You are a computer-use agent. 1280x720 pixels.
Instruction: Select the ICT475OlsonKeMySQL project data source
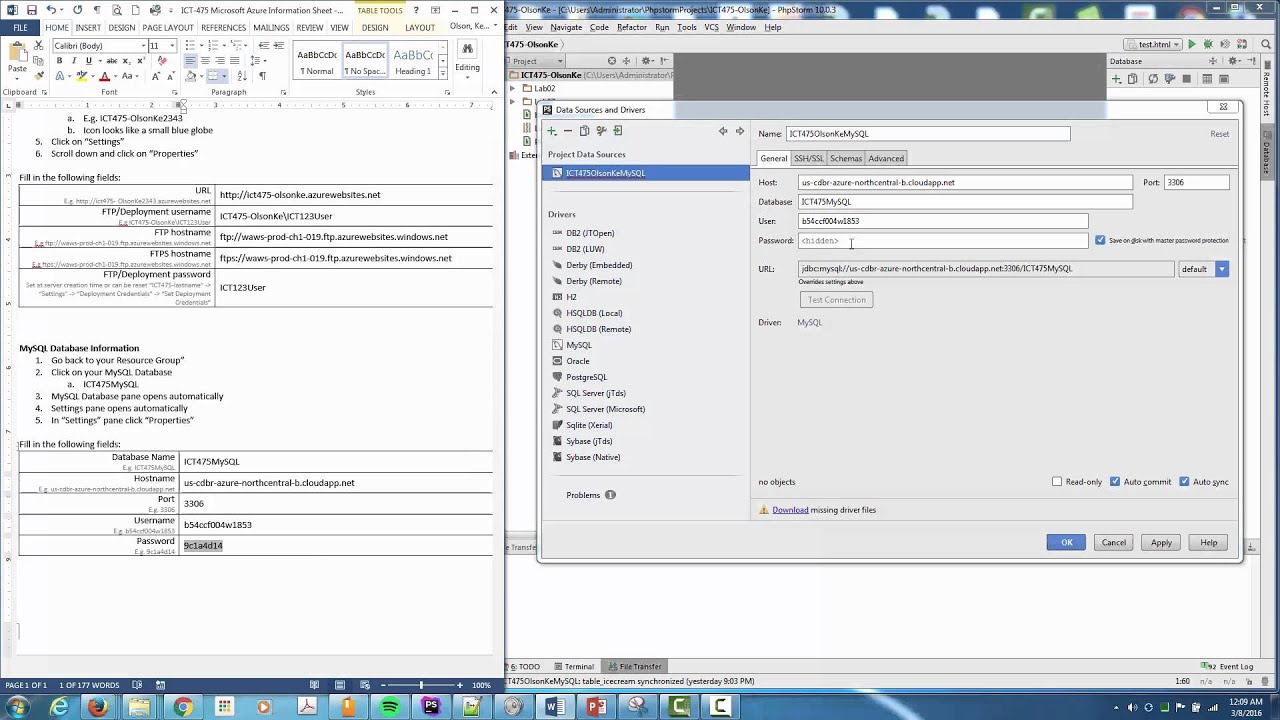(x=646, y=173)
